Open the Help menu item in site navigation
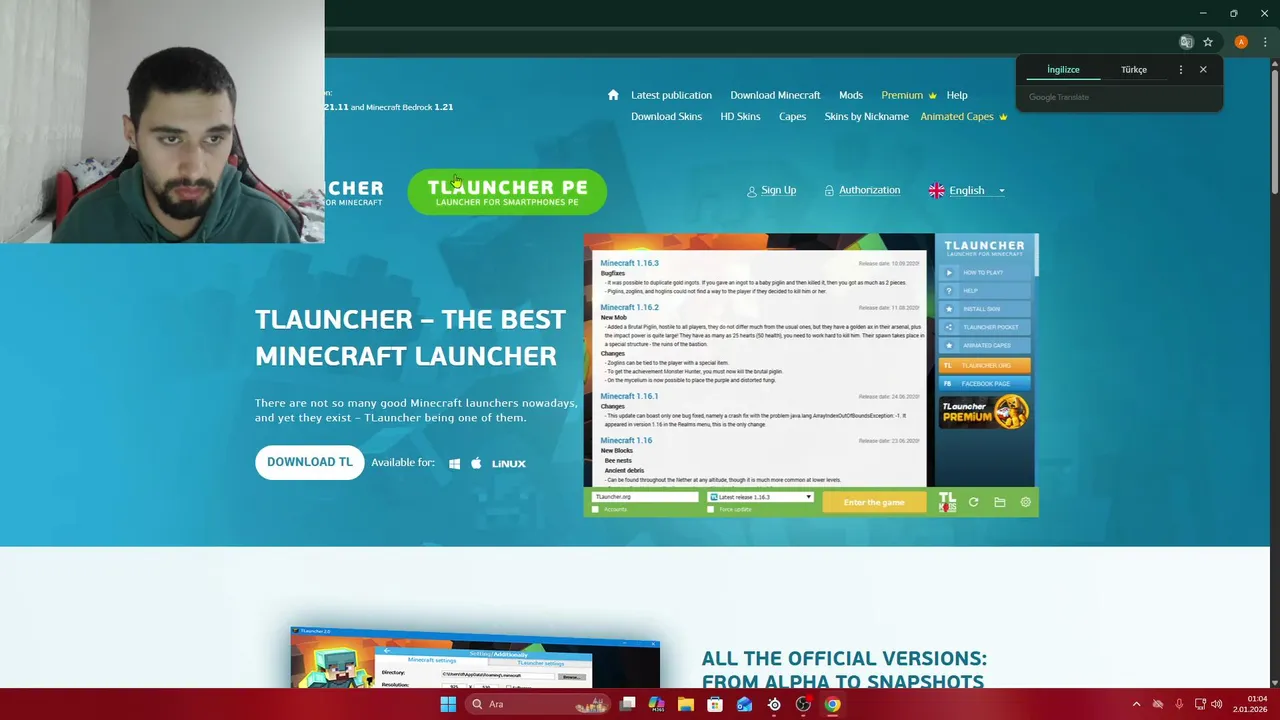Viewport: 1280px width, 720px height. (957, 95)
